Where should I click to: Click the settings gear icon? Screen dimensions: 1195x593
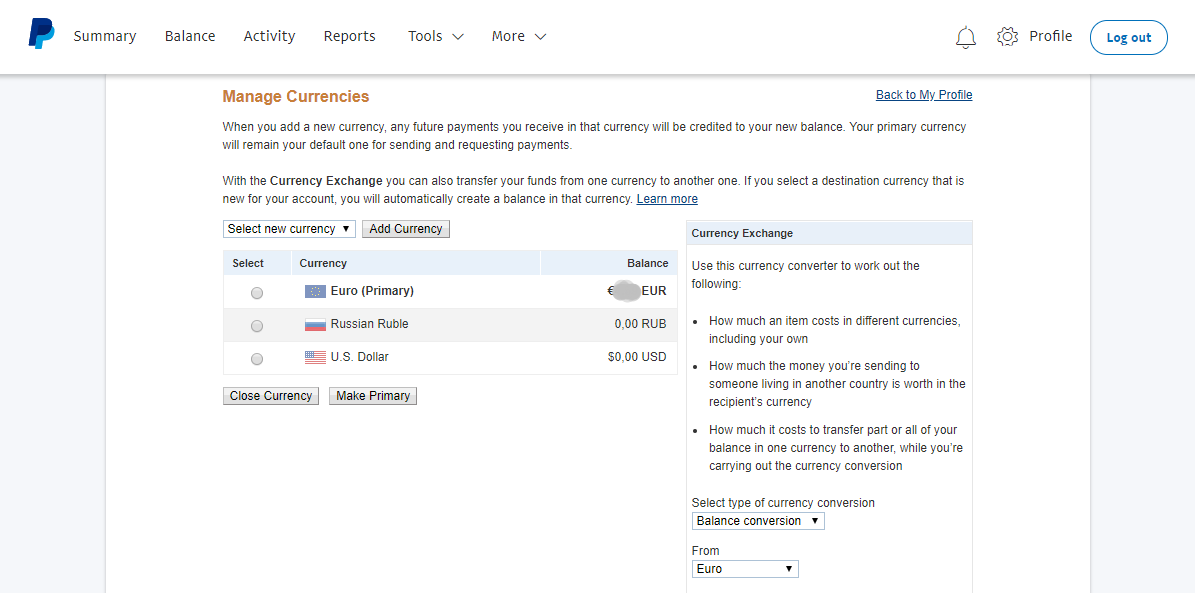click(x=1008, y=37)
